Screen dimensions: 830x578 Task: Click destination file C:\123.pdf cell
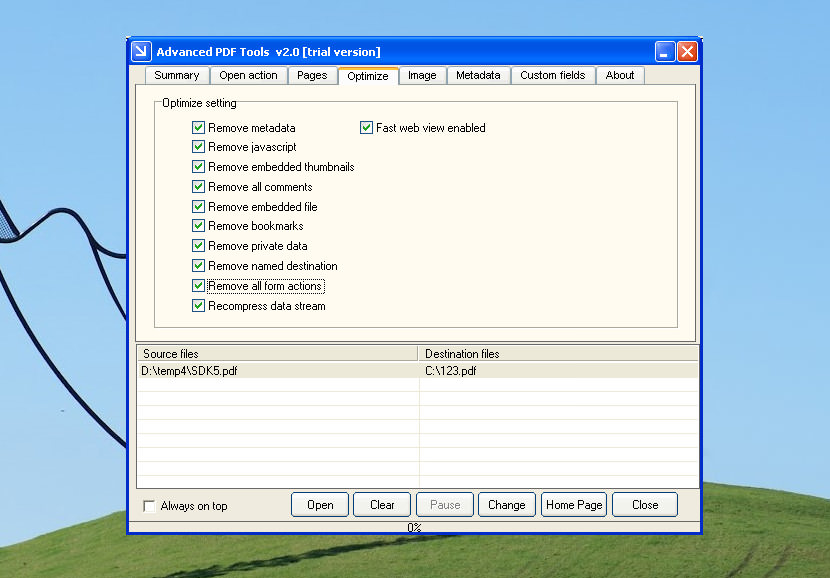(558, 371)
